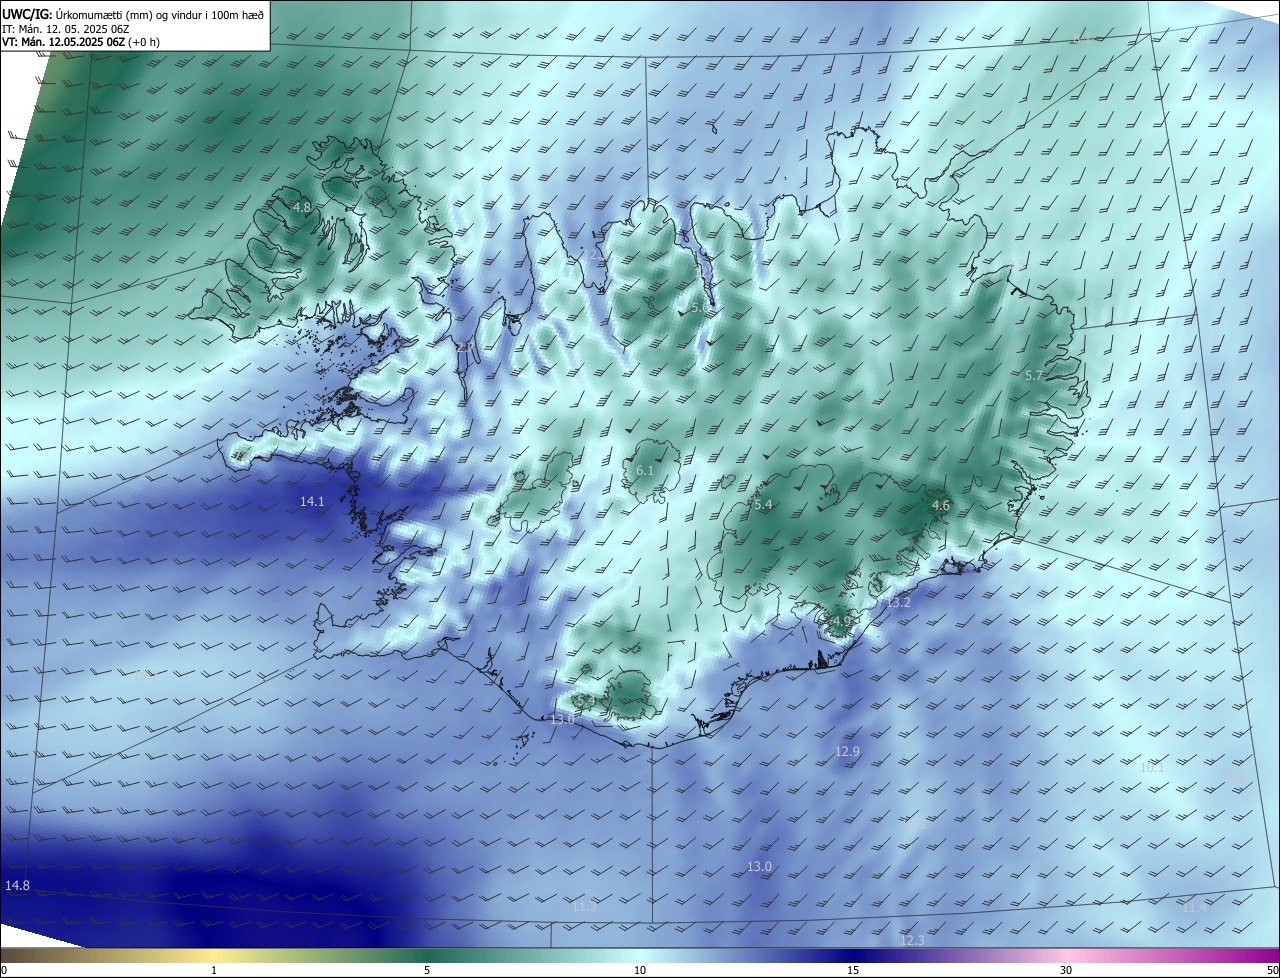Click the 5.7 value in east Iceland
The width and height of the screenshot is (1280, 978).
click(x=1034, y=375)
